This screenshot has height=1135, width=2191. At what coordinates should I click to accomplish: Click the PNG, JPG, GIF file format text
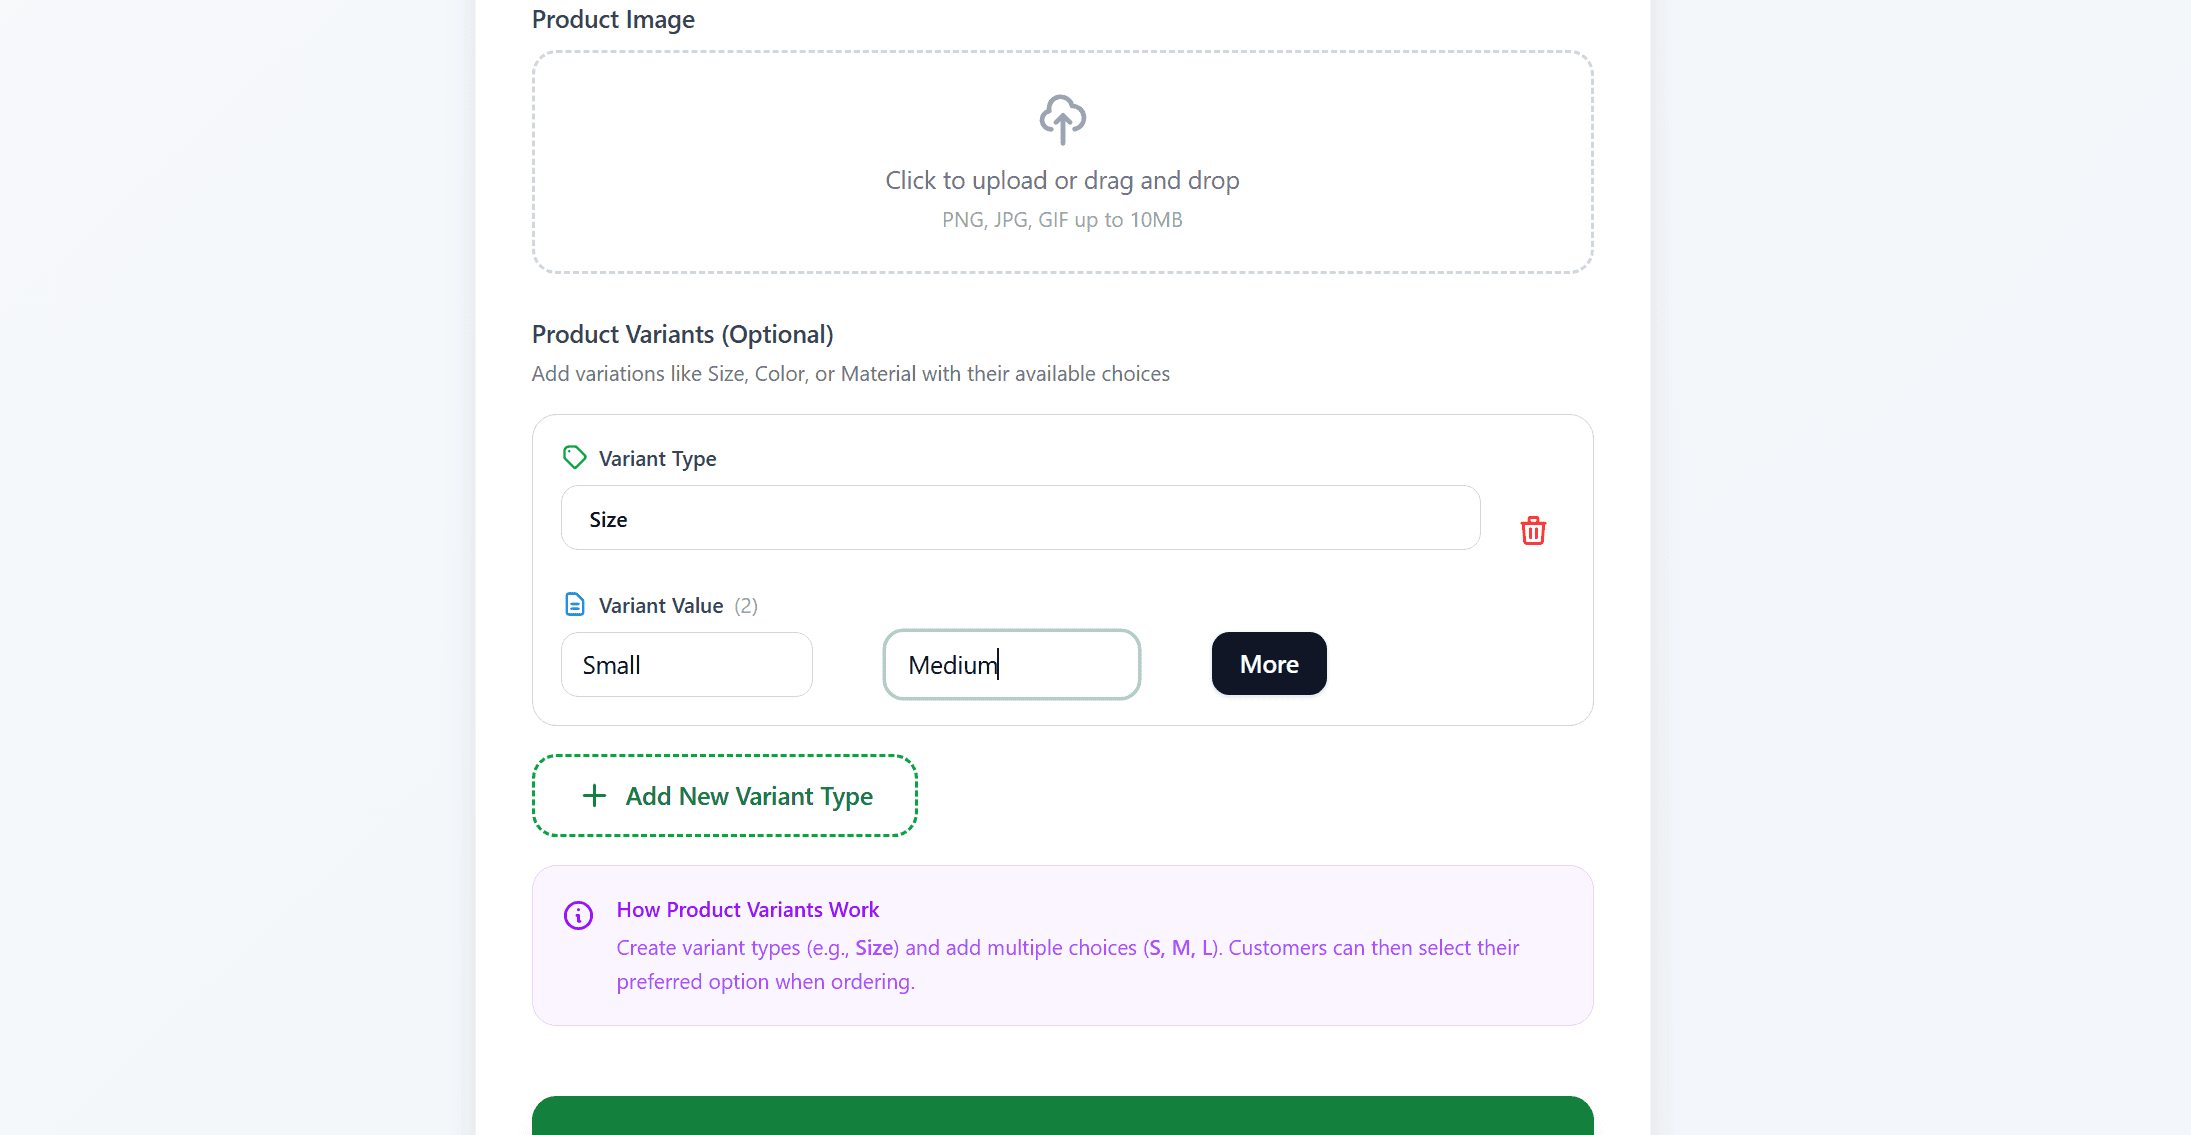coord(1061,219)
